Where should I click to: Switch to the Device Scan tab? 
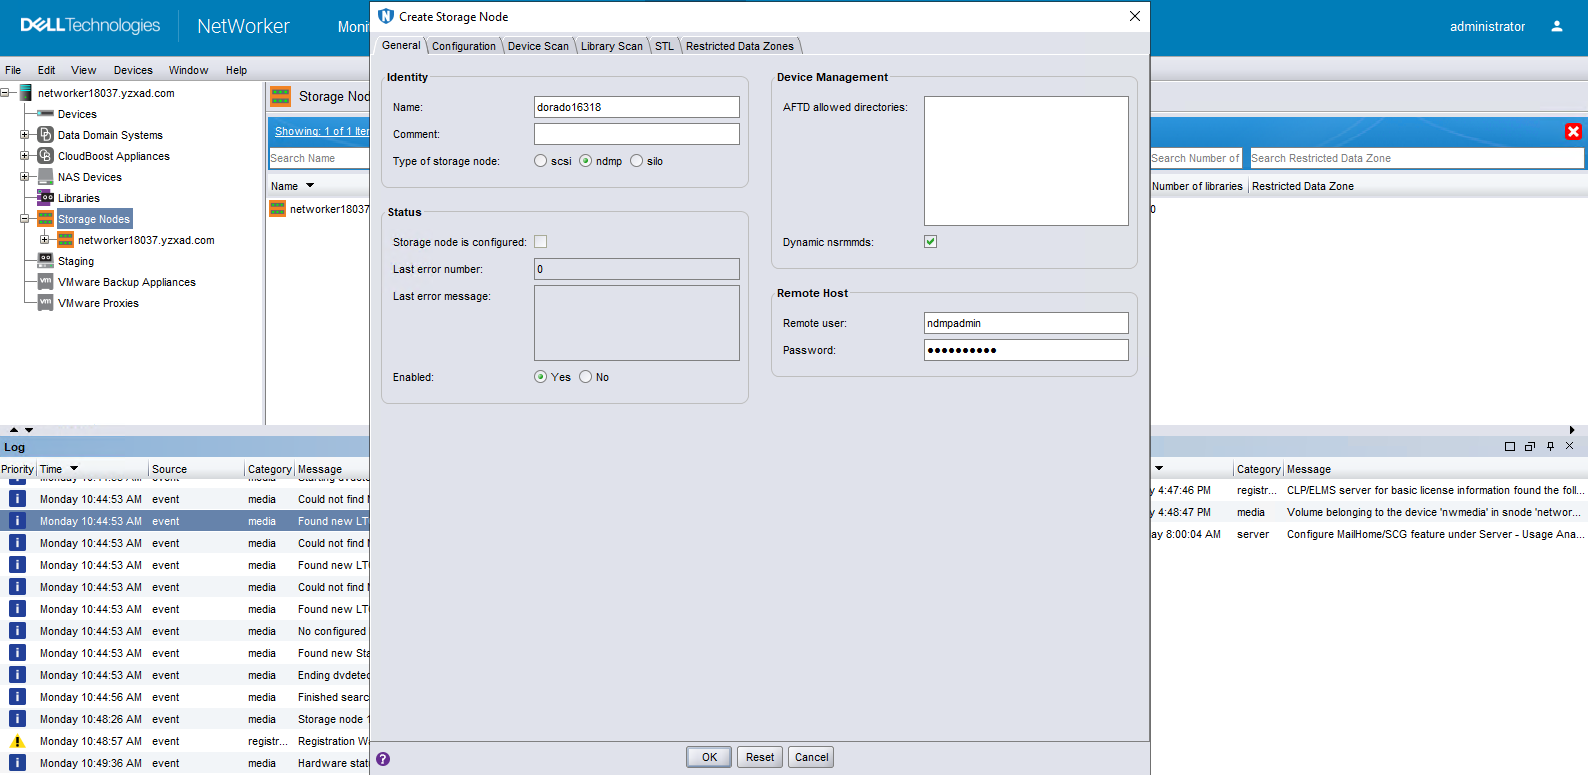tap(538, 46)
